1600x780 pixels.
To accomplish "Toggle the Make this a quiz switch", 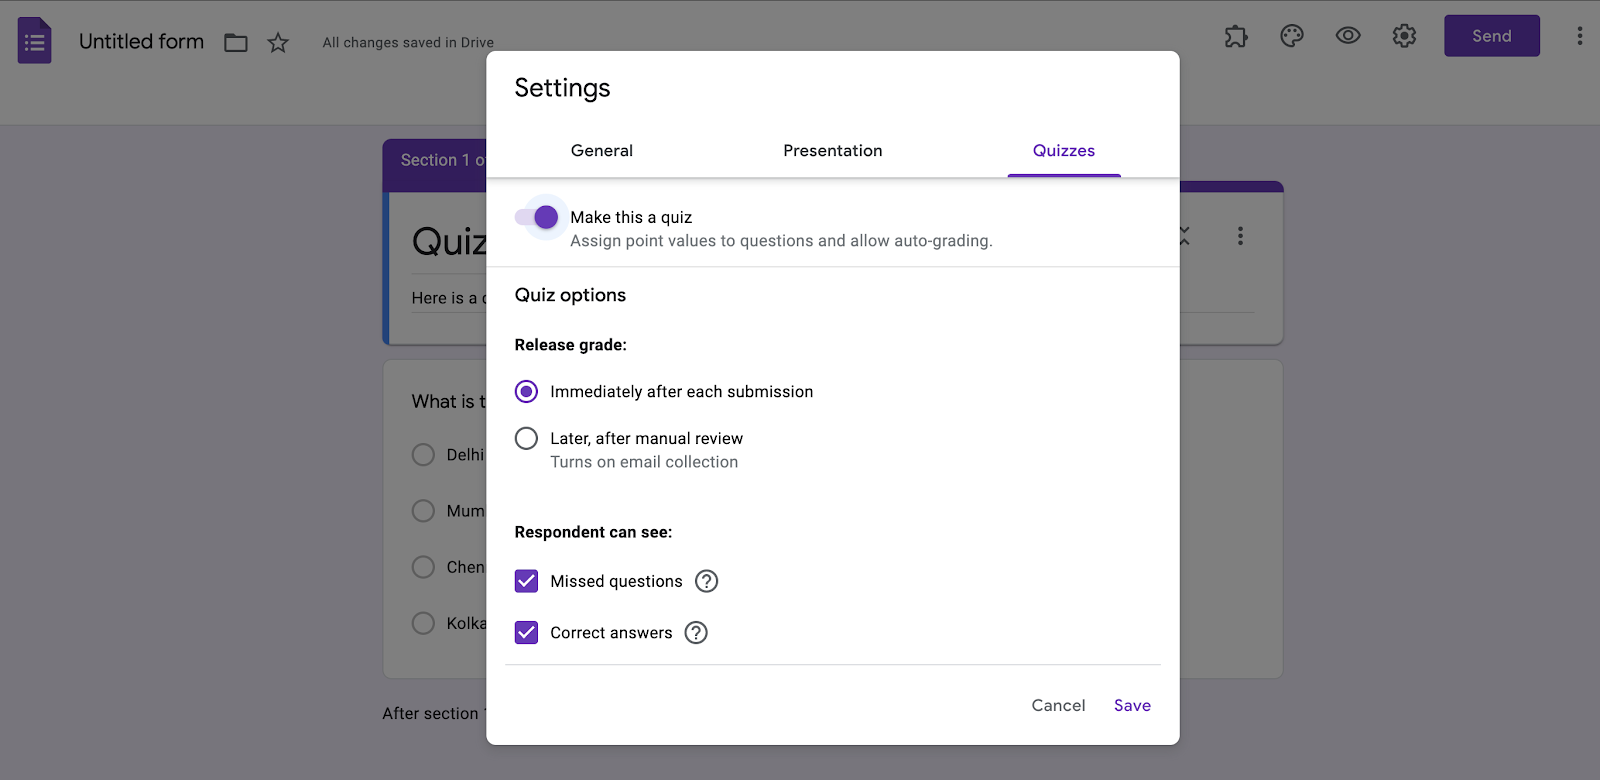I will pyautogui.click(x=537, y=218).
